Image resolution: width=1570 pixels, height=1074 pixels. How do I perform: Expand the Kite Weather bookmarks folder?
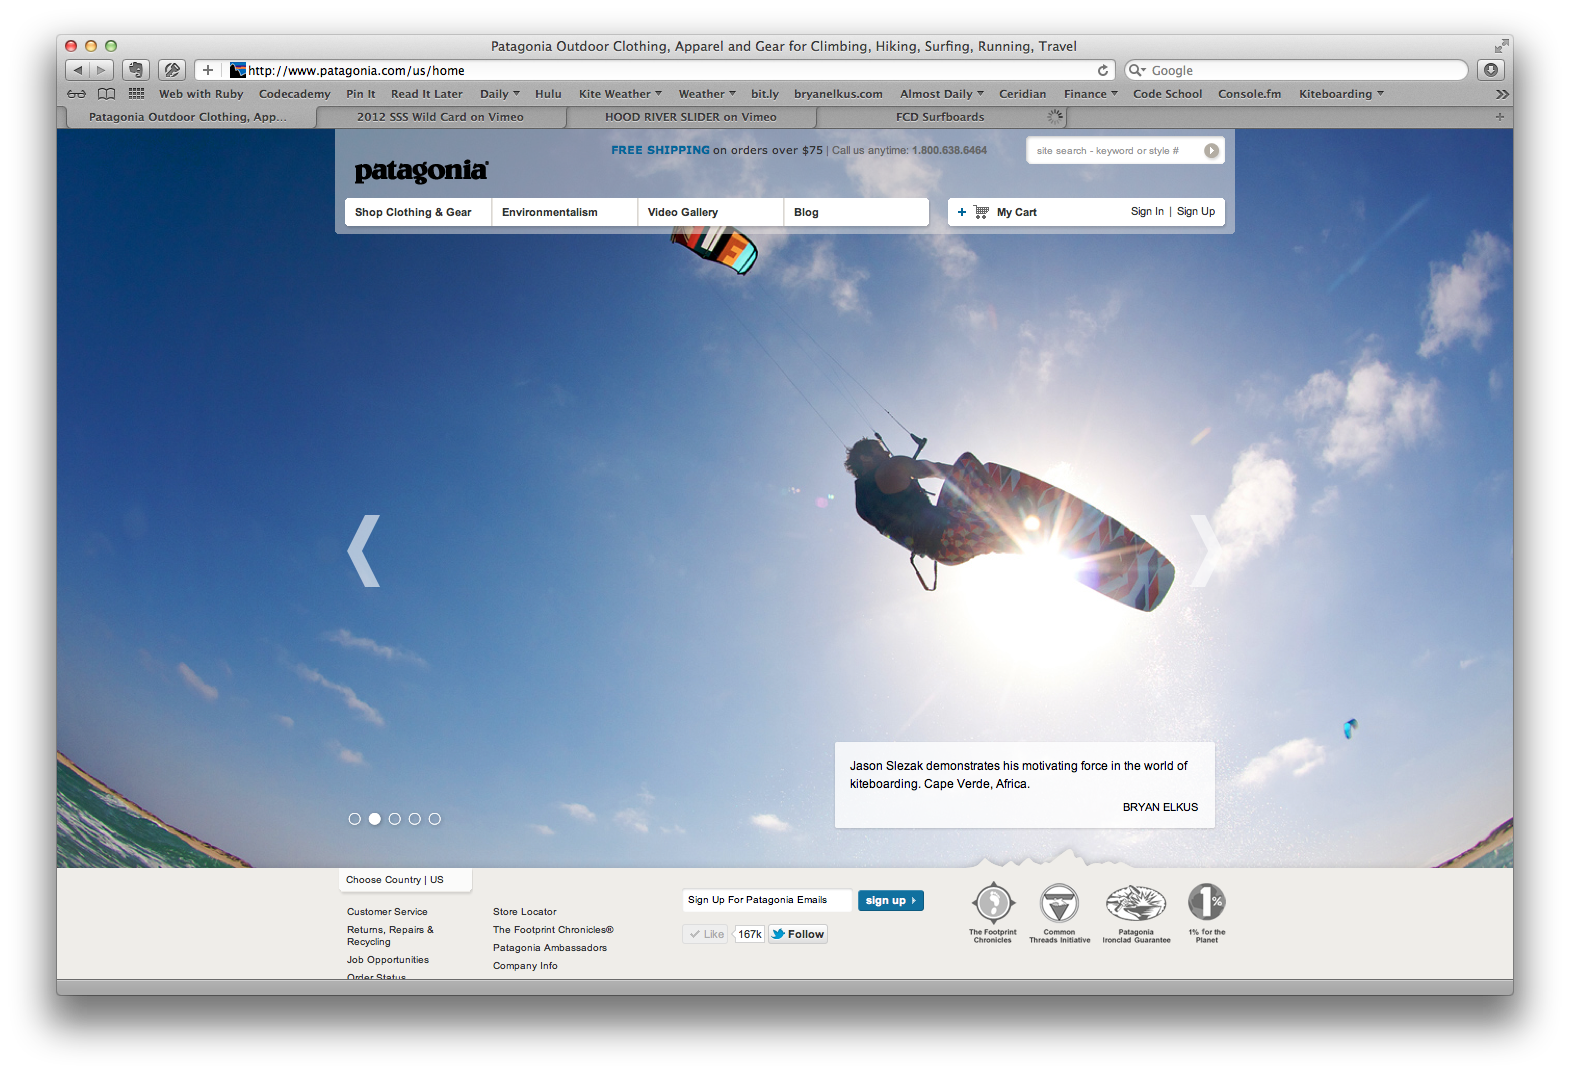(620, 94)
